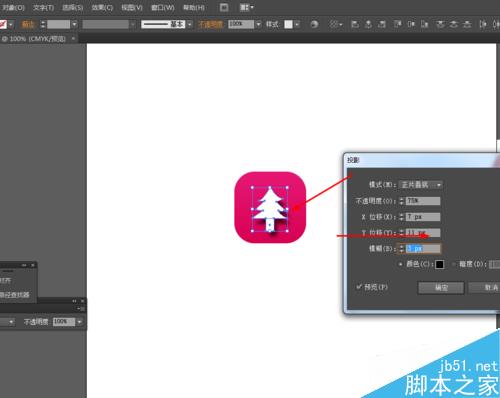Click the white tree shape on pink icon
This screenshot has height=398, width=500.
[x=270, y=209]
